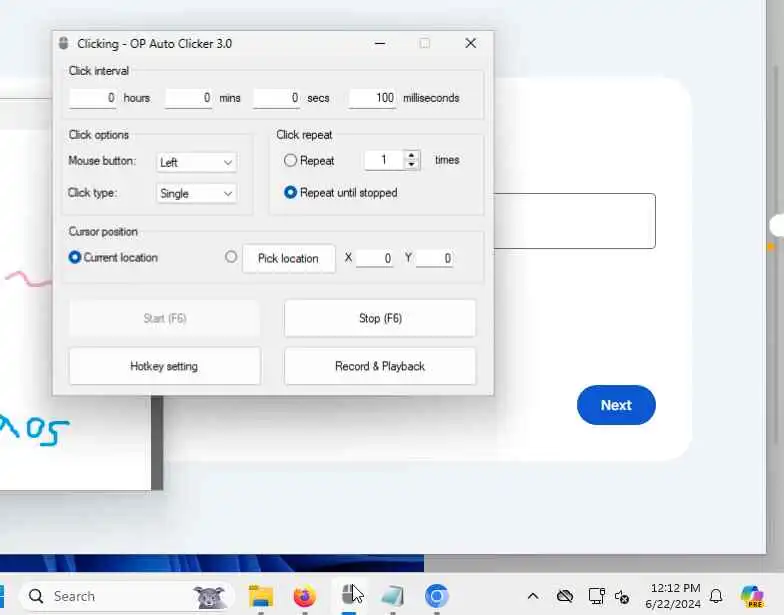Open File Explorer from the taskbar
Viewport: 784px width, 615px height.
coord(261,596)
